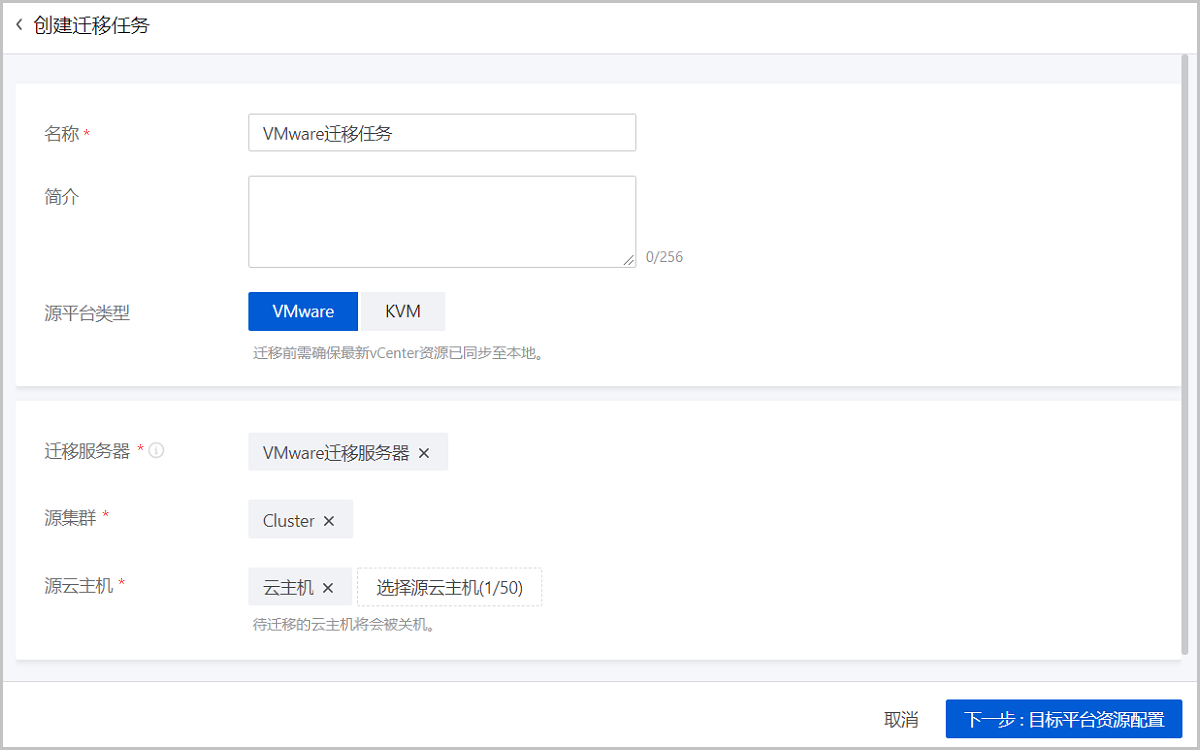Click the 0/256 character counter
The width and height of the screenshot is (1200, 750).
click(664, 257)
